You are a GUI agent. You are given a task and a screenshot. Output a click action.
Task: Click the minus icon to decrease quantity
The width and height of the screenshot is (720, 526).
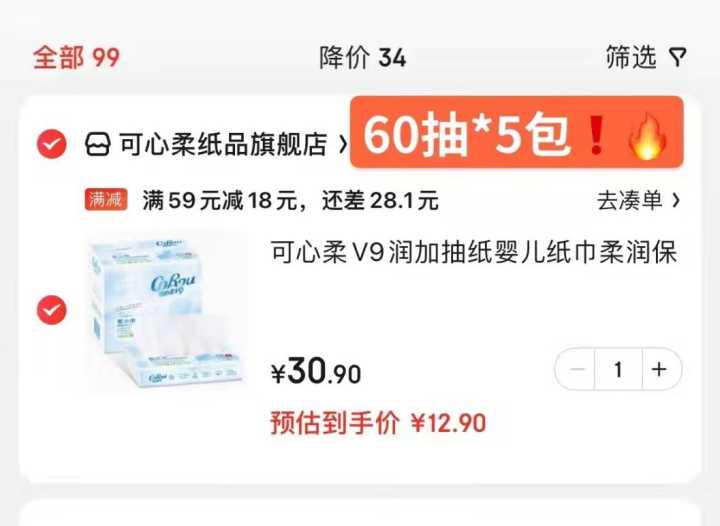coord(577,369)
